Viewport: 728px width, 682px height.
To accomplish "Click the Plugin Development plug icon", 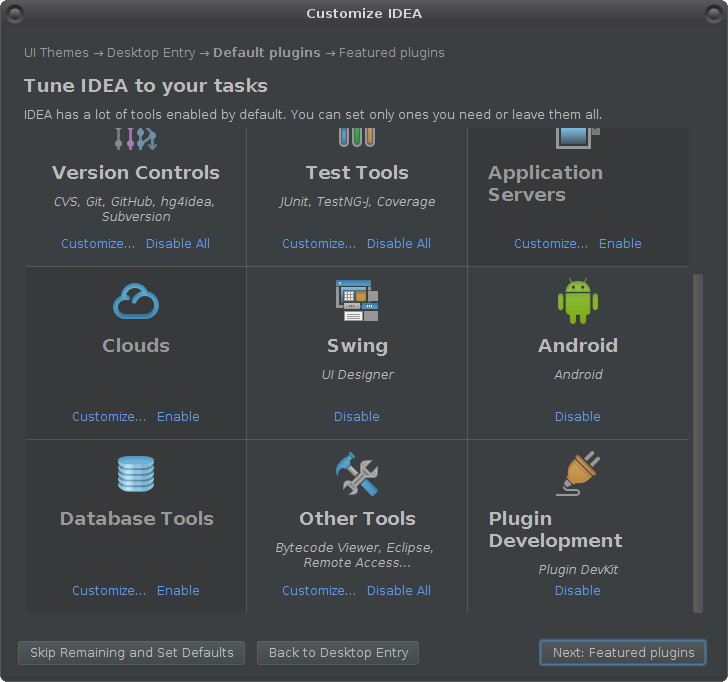I will (578, 473).
